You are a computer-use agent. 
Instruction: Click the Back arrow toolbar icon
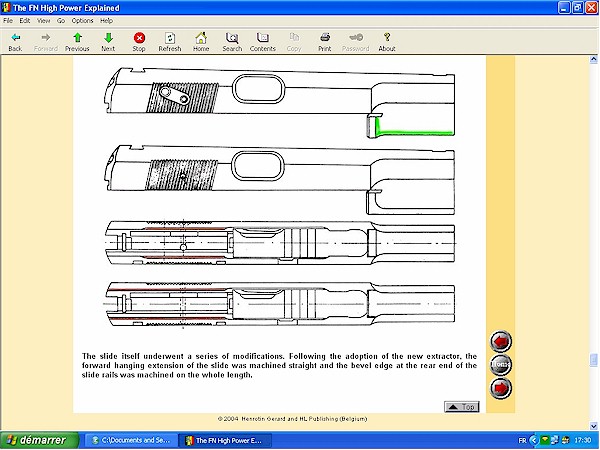coord(15,38)
